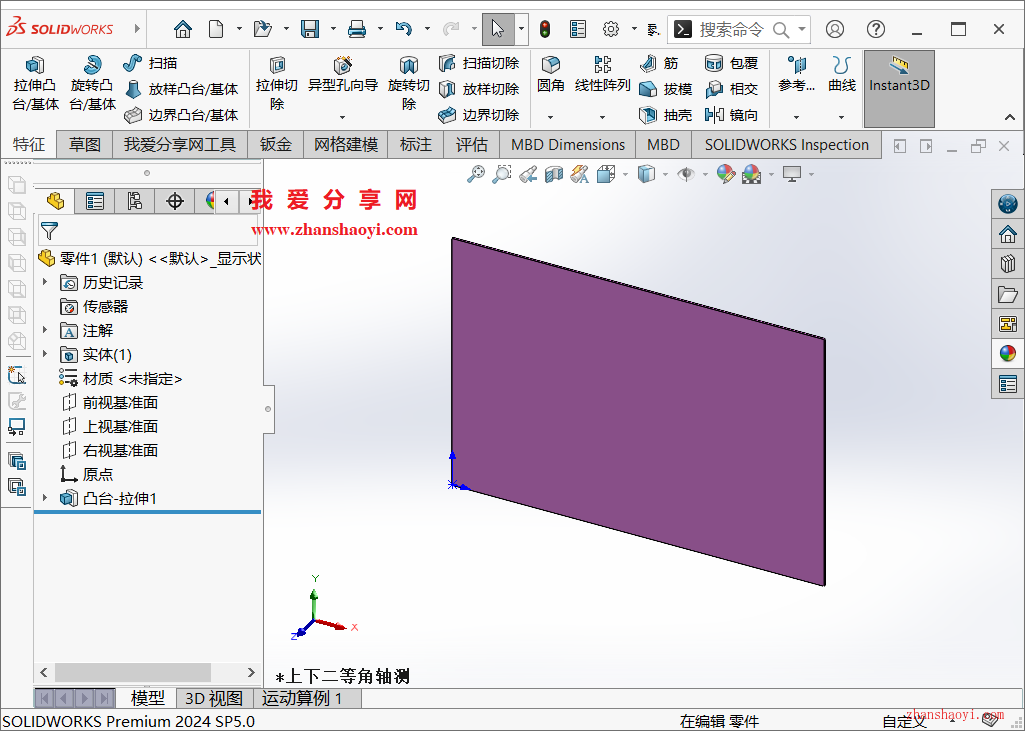Collapse the CommandManager ribbon chevron
This screenshot has width=1025, height=731.
1010,118
